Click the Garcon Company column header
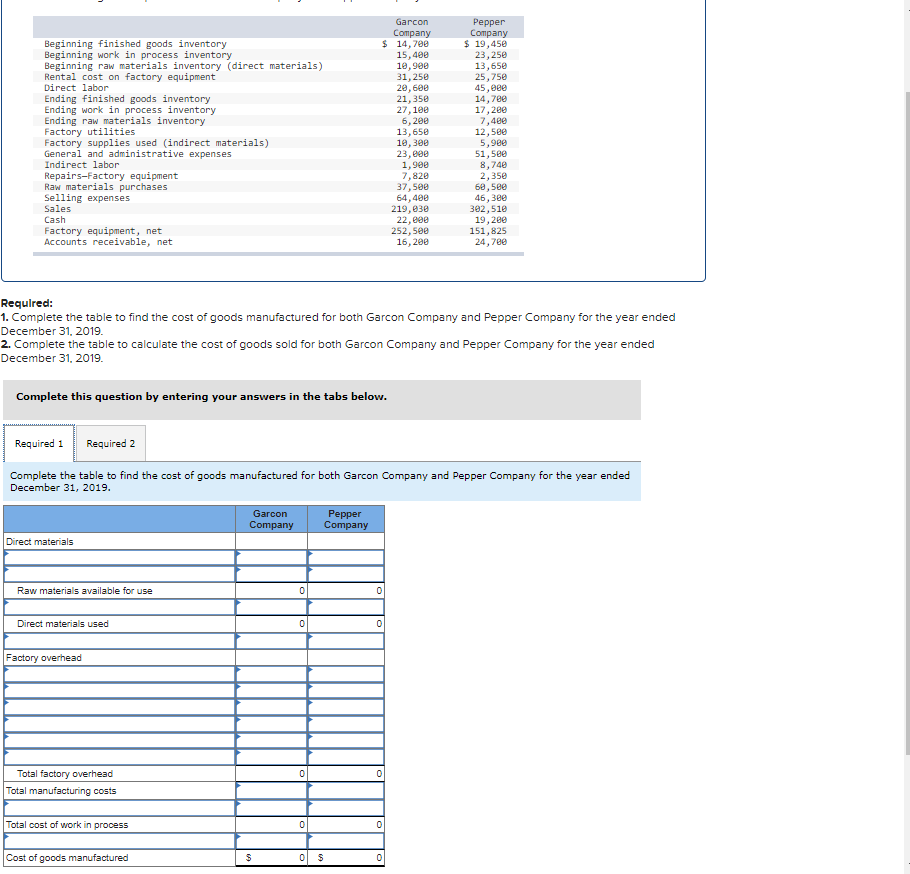The width and height of the screenshot is (910, 874). pos(270,518)
